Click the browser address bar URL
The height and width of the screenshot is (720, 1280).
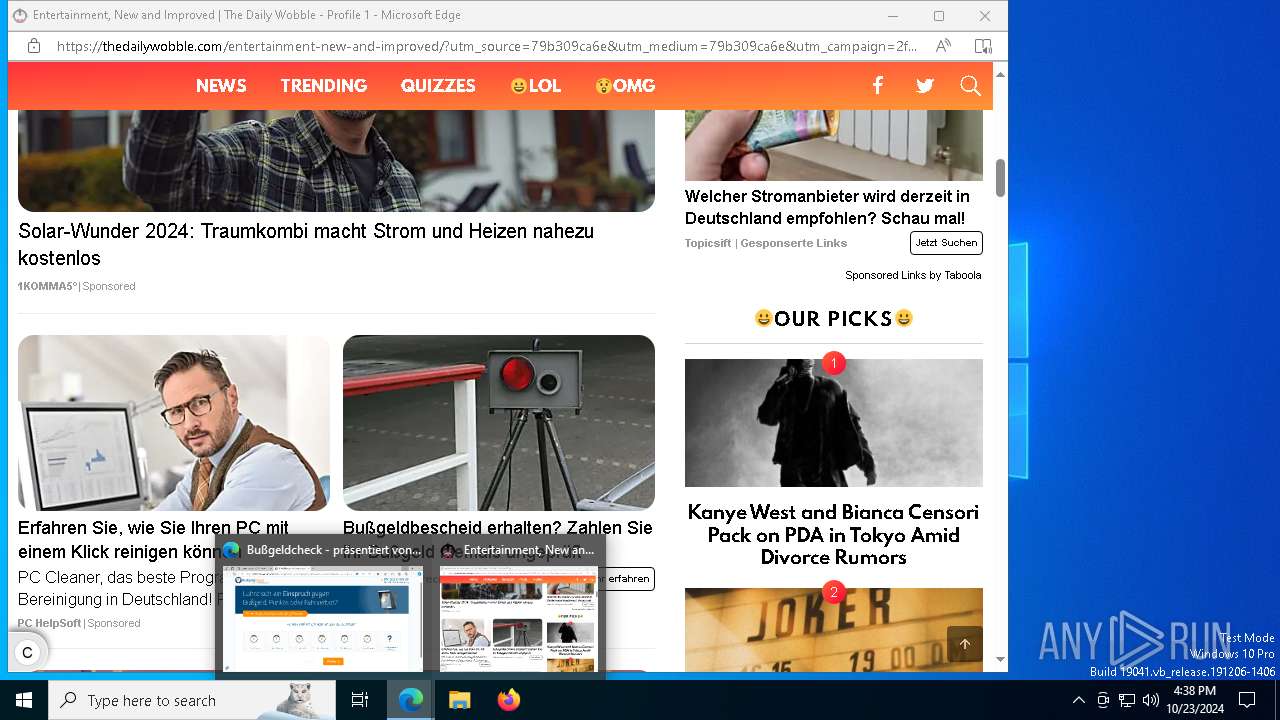tap(487, 46)
